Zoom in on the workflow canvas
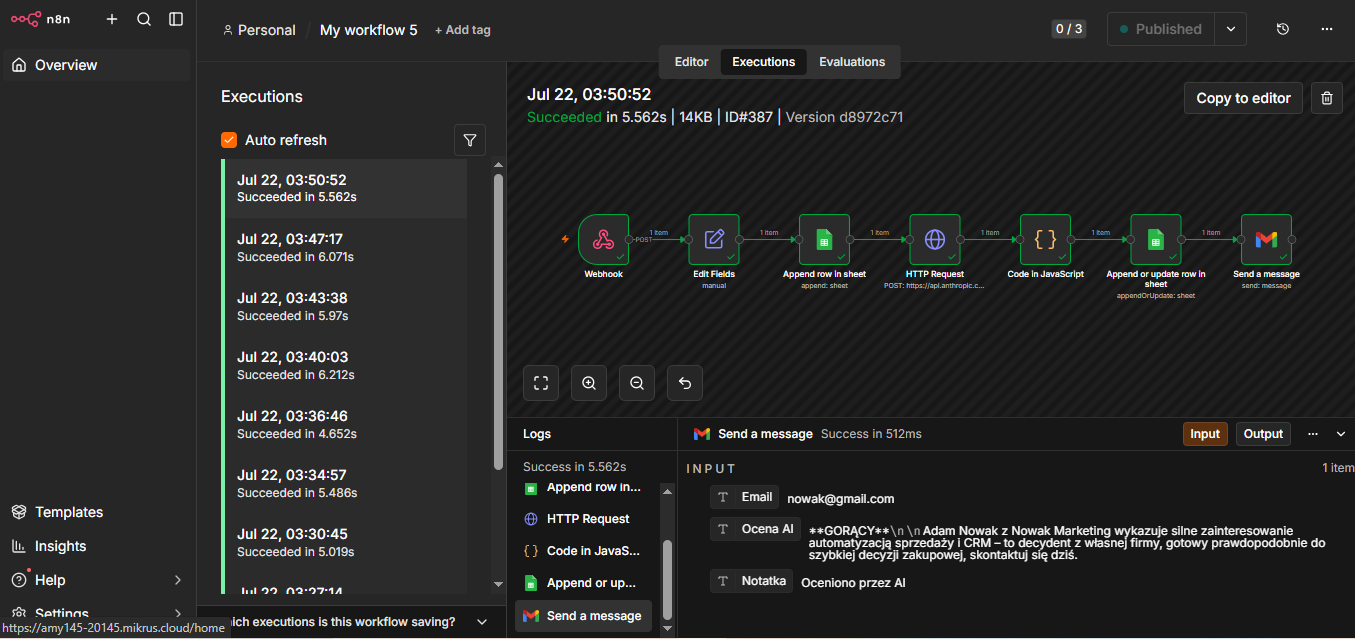This screenshot has height=639, width=1355. pos(589,383)
